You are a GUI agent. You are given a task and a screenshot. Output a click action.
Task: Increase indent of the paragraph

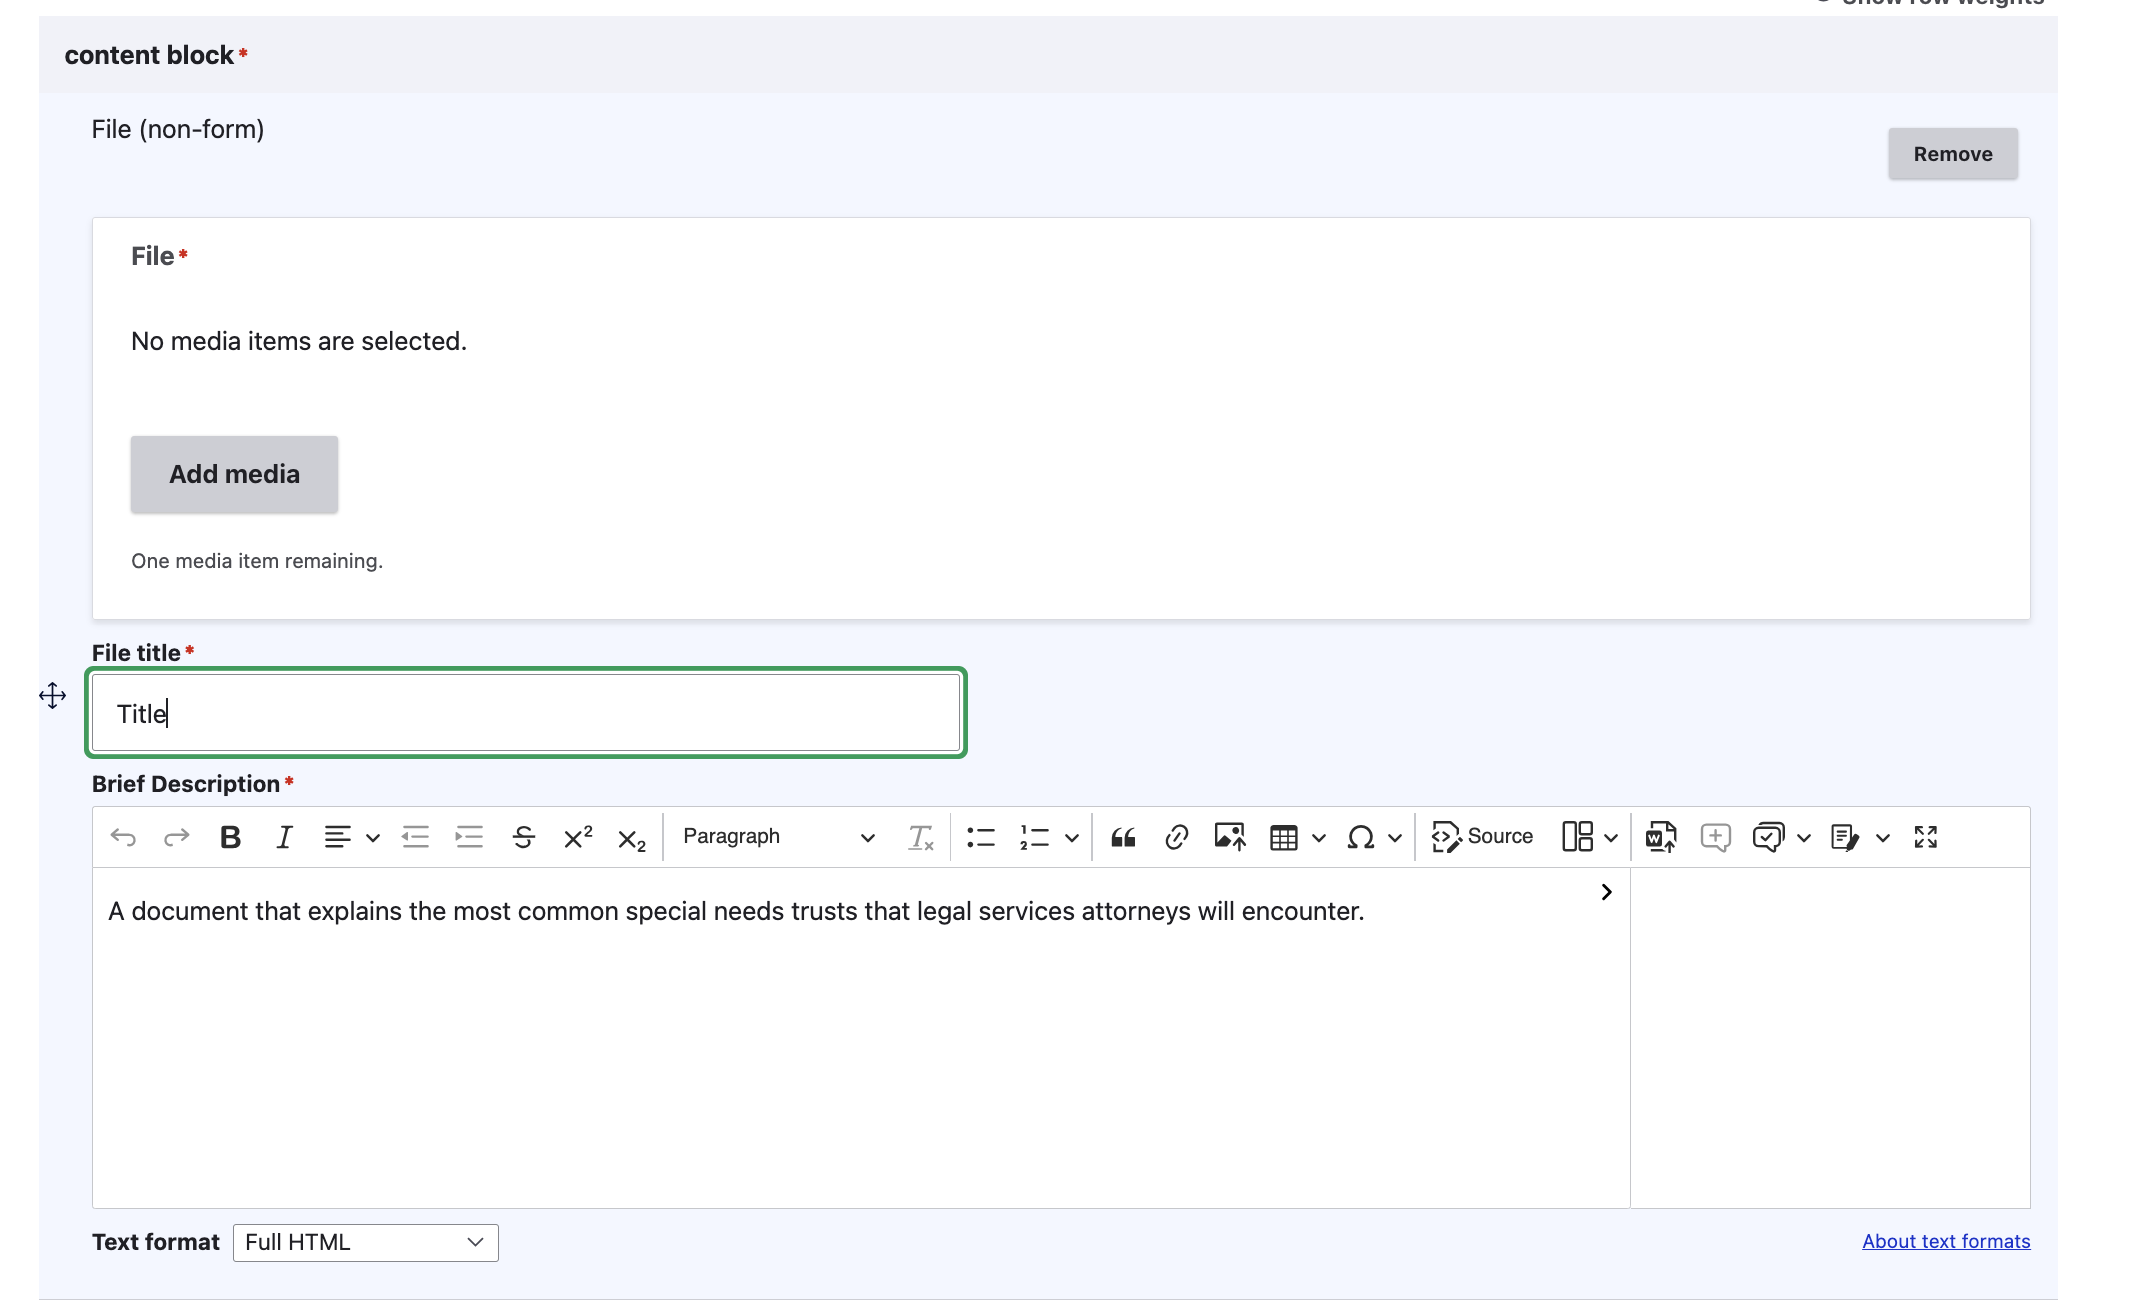coord(469,837)
